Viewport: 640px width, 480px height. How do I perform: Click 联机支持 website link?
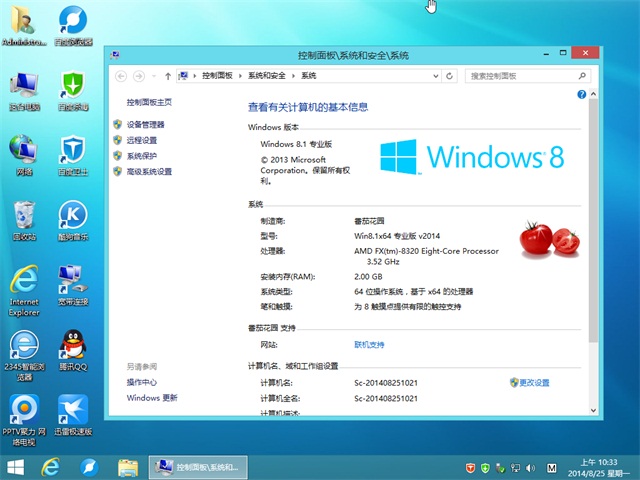(369, 344)
